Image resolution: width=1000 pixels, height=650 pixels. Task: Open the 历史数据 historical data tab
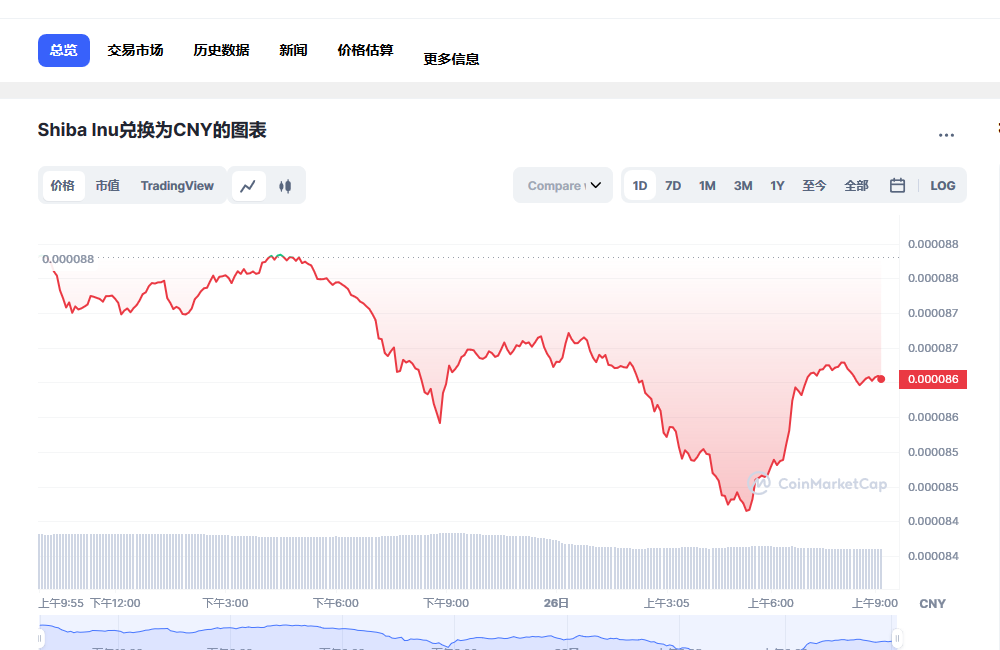(x=221, y=50)
